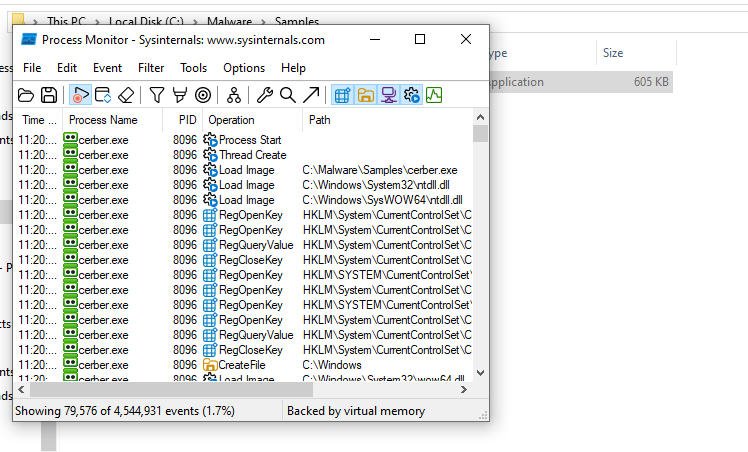Click the Thread Create operation gear icon
The image size is (748, 452).
(x=210, y=155)
